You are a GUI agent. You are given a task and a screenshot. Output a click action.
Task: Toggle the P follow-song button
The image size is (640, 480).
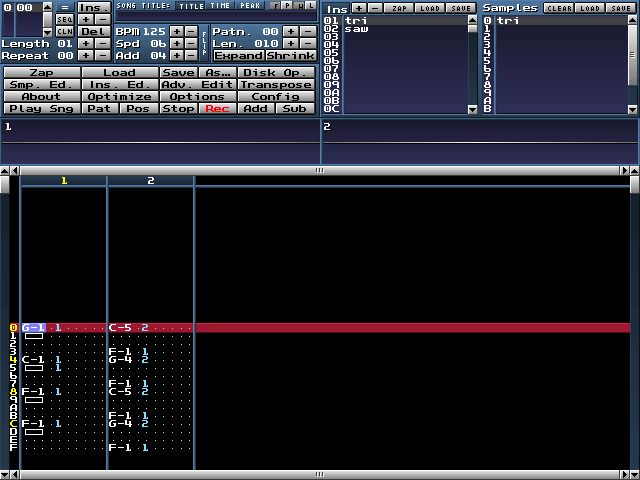[x=286, y=6]
